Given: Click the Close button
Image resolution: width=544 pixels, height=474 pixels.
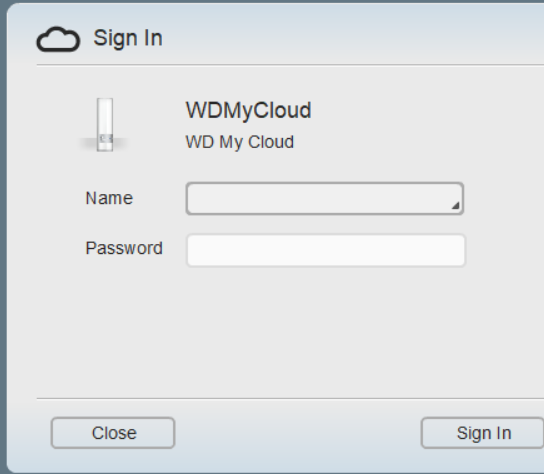Looking at the screenshot, I should pyautogui.click(x=113, y=433).
